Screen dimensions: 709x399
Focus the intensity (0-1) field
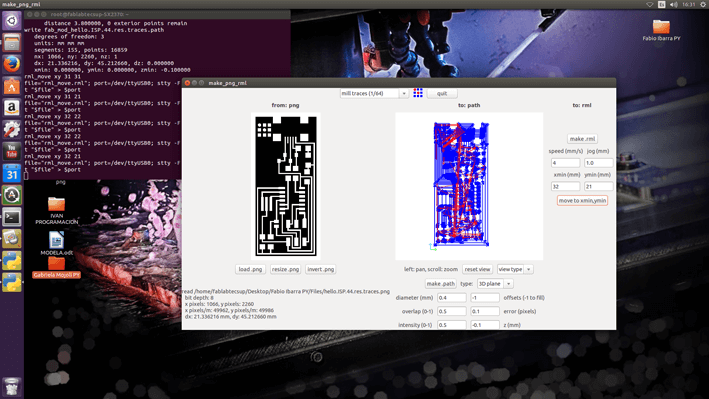(x=452, y=325)
